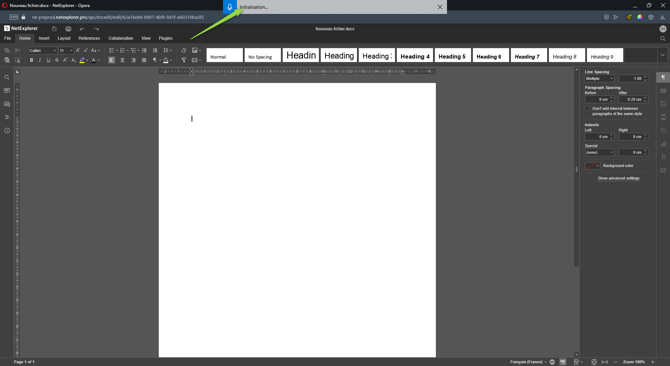Click the Save document icon
The image size is (670, 366).
click(54, 29)
